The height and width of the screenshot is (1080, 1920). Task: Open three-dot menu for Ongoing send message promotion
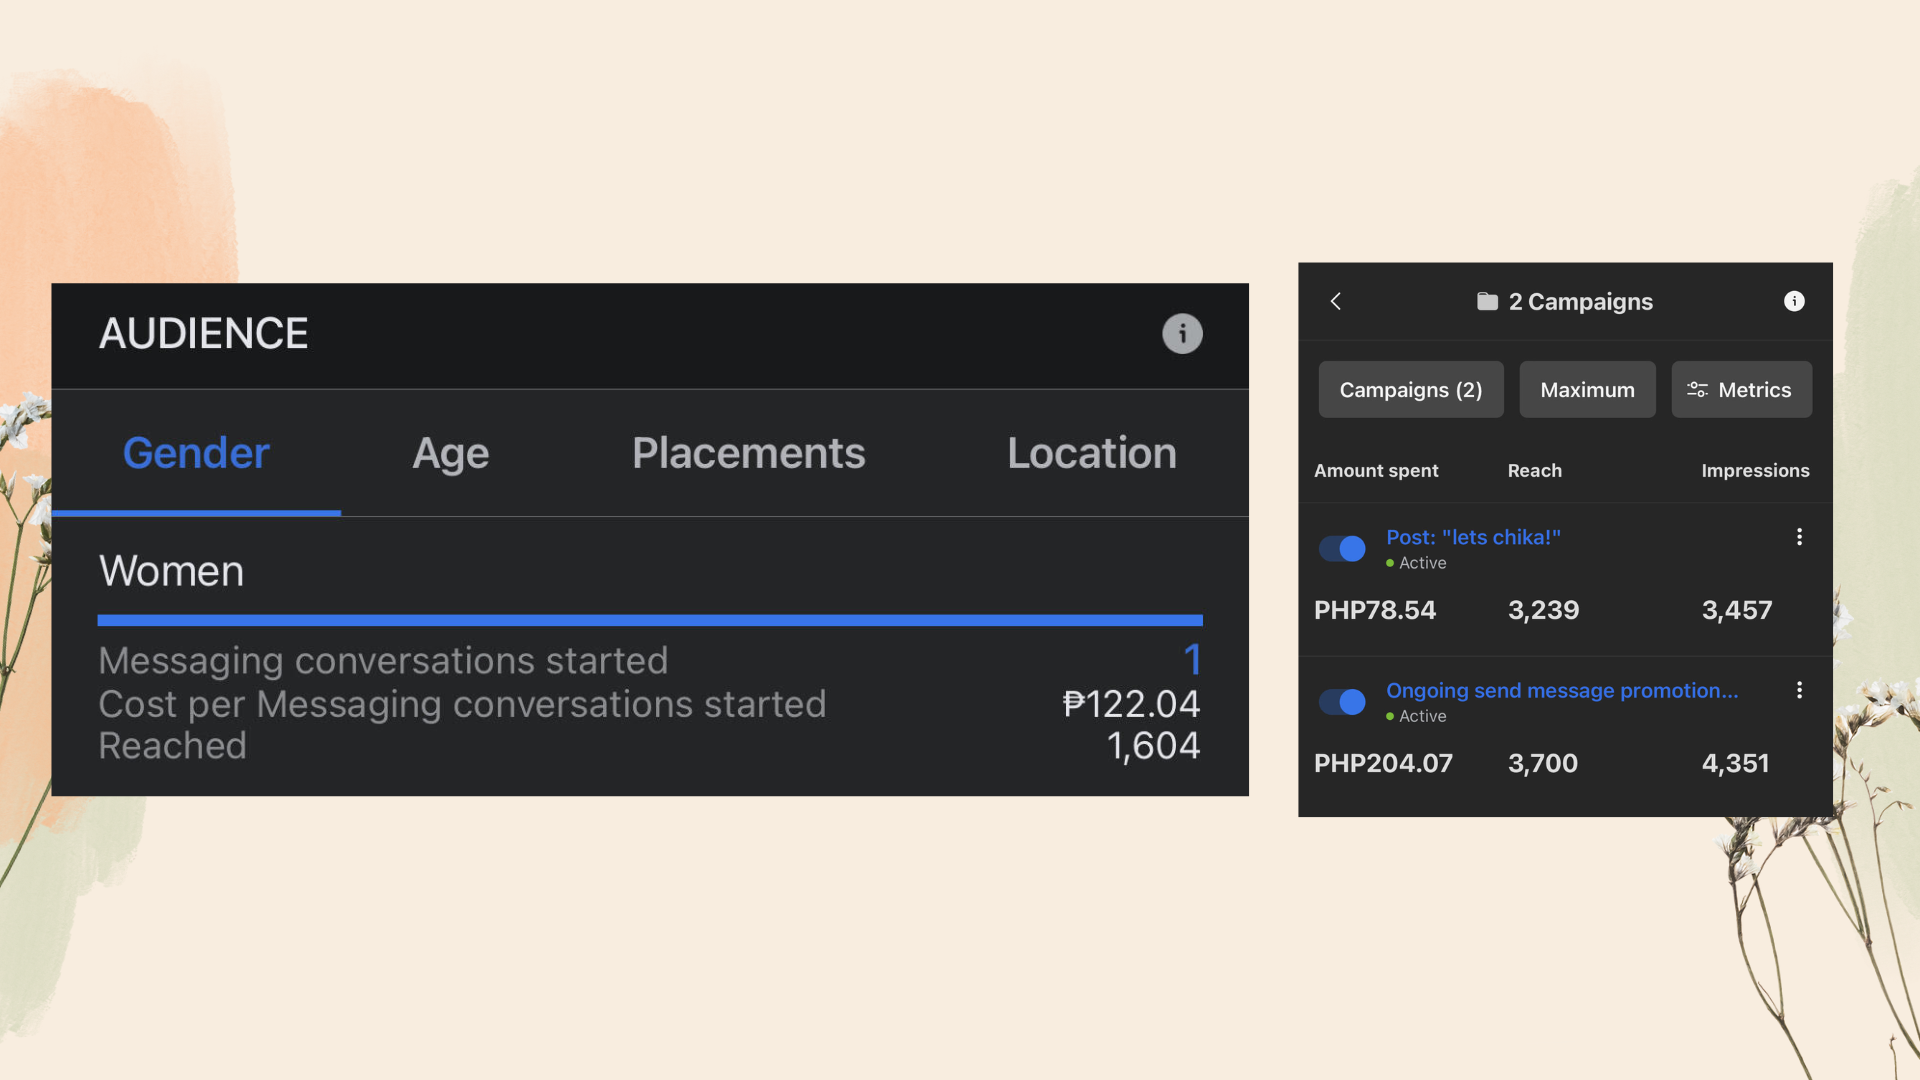point(1799,690)
